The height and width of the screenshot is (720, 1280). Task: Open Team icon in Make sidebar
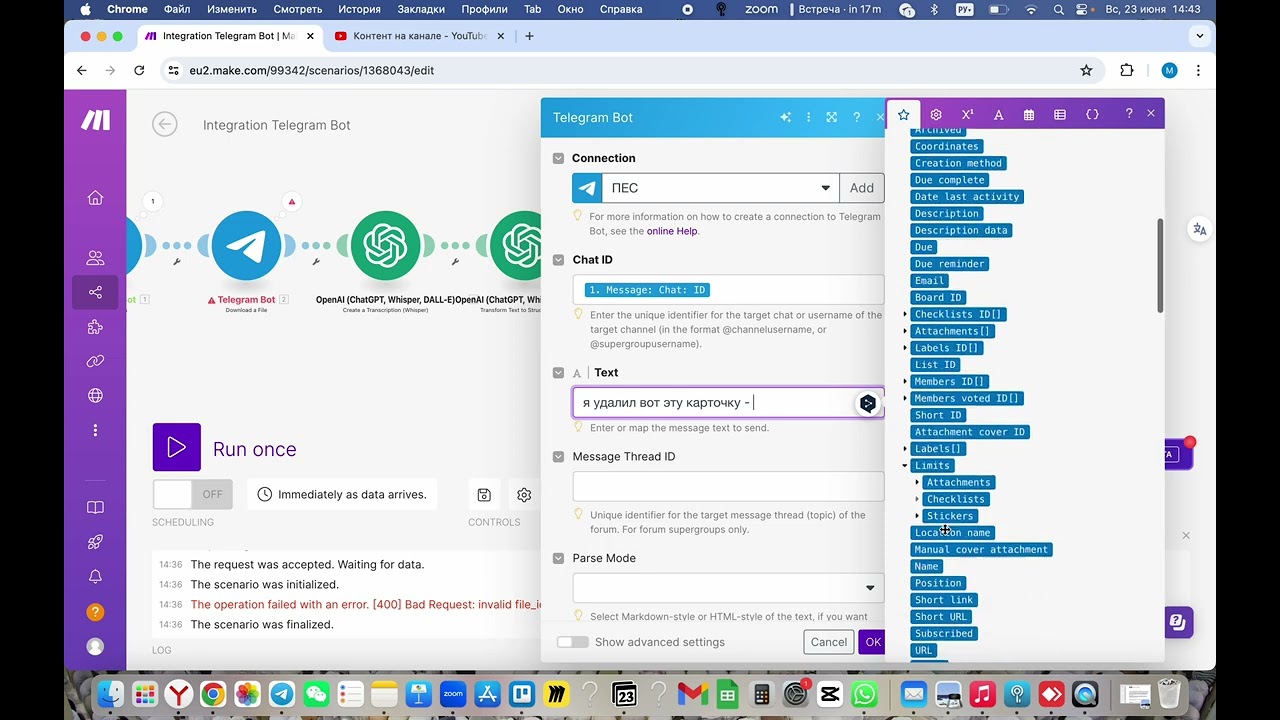tap(95, 258)
